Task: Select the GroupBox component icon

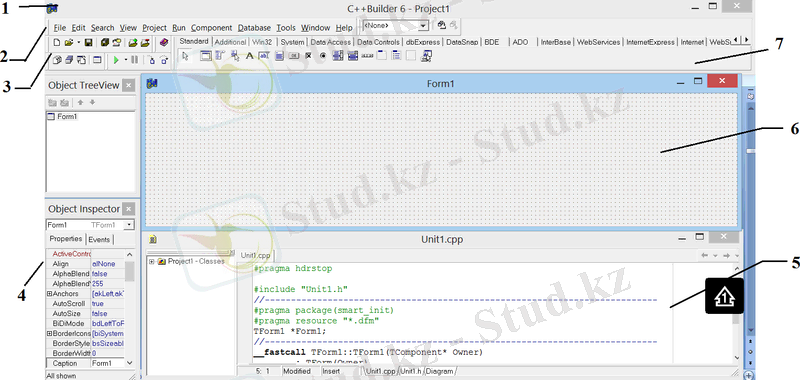Action: pos(382,56)
